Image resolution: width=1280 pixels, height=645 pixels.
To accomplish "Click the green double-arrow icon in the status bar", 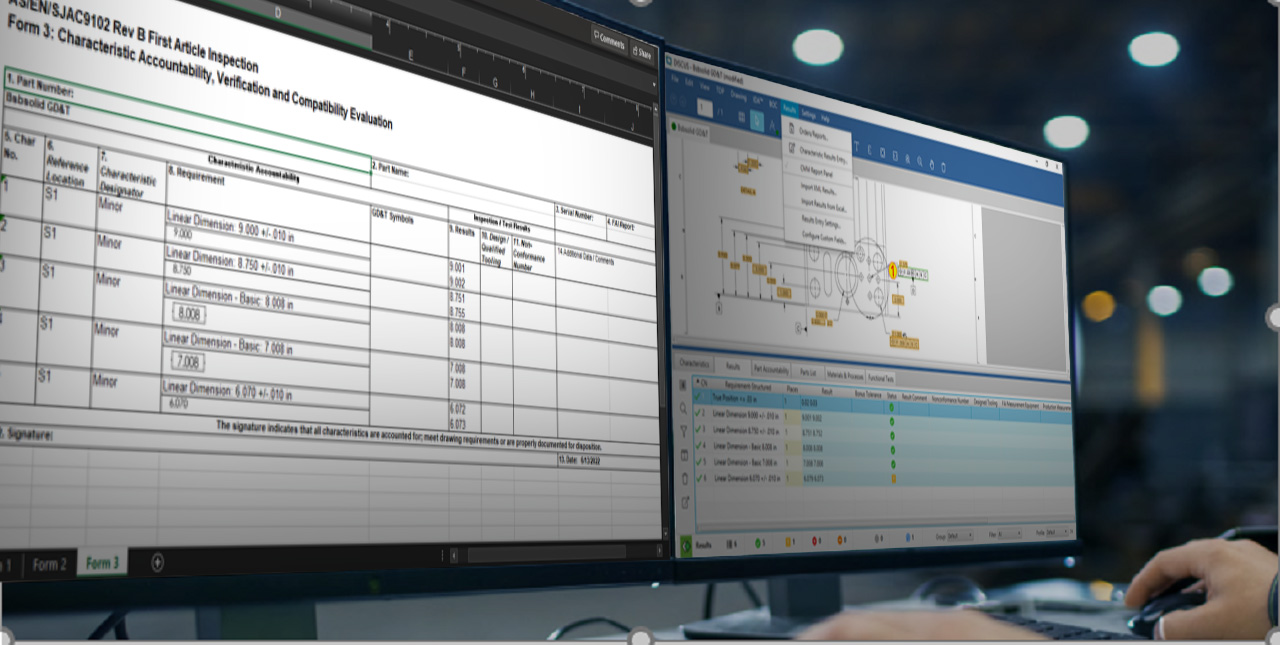I will pos(684,542).
